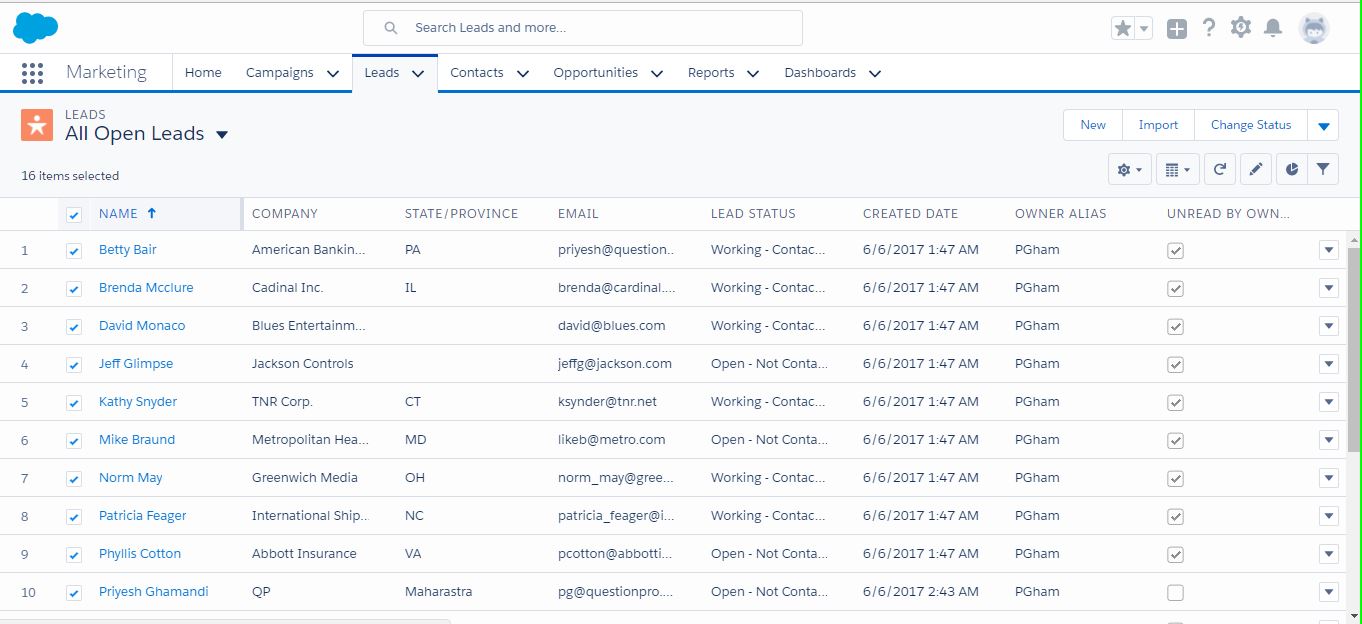This screenshot has width=1362, height=624.
Task: Uncheck the Brenda Mcclure row checkbox
Action: point(74,289)
